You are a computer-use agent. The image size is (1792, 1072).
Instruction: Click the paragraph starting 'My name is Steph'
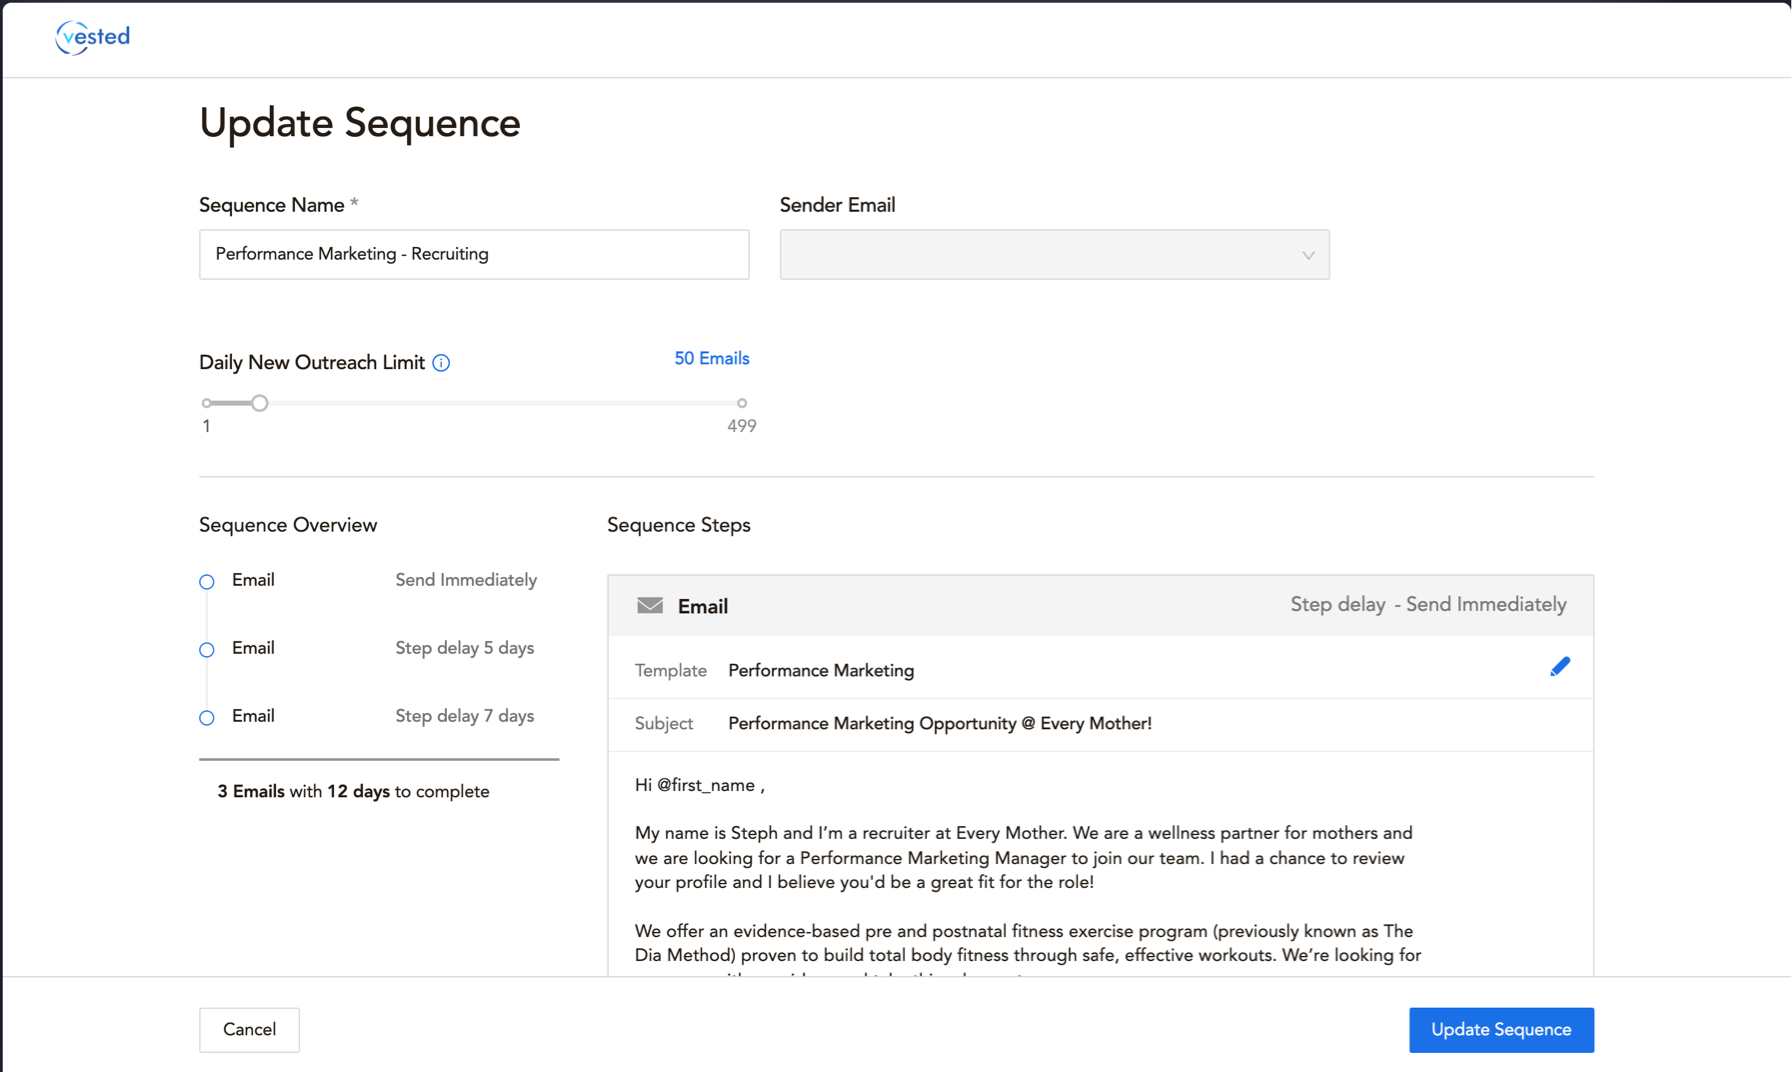click(1024, 858)
